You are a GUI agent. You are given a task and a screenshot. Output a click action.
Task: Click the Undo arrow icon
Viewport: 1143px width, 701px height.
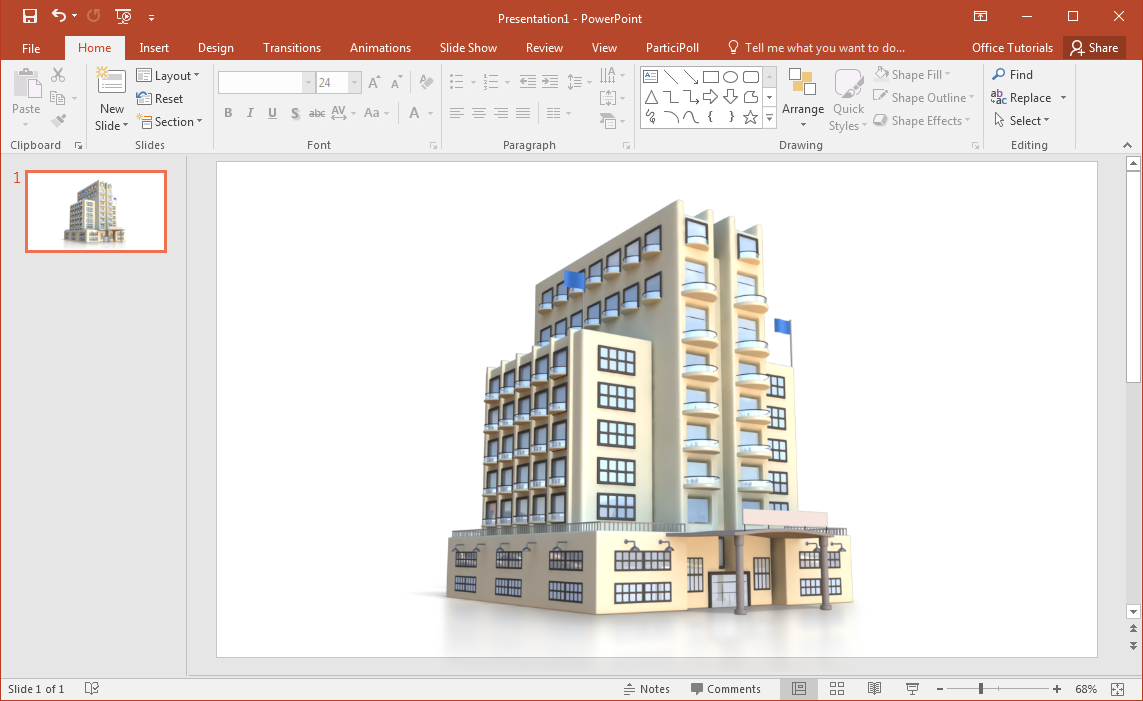(x=59, y=16)
